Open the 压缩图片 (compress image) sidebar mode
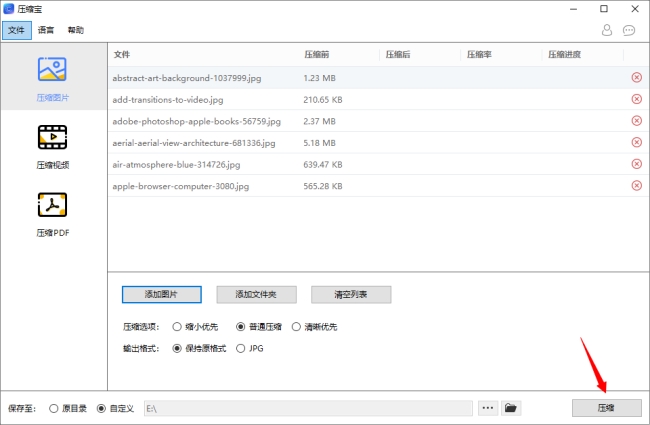Viewport: 650px width, 425px height. click(x=53, y=79)
